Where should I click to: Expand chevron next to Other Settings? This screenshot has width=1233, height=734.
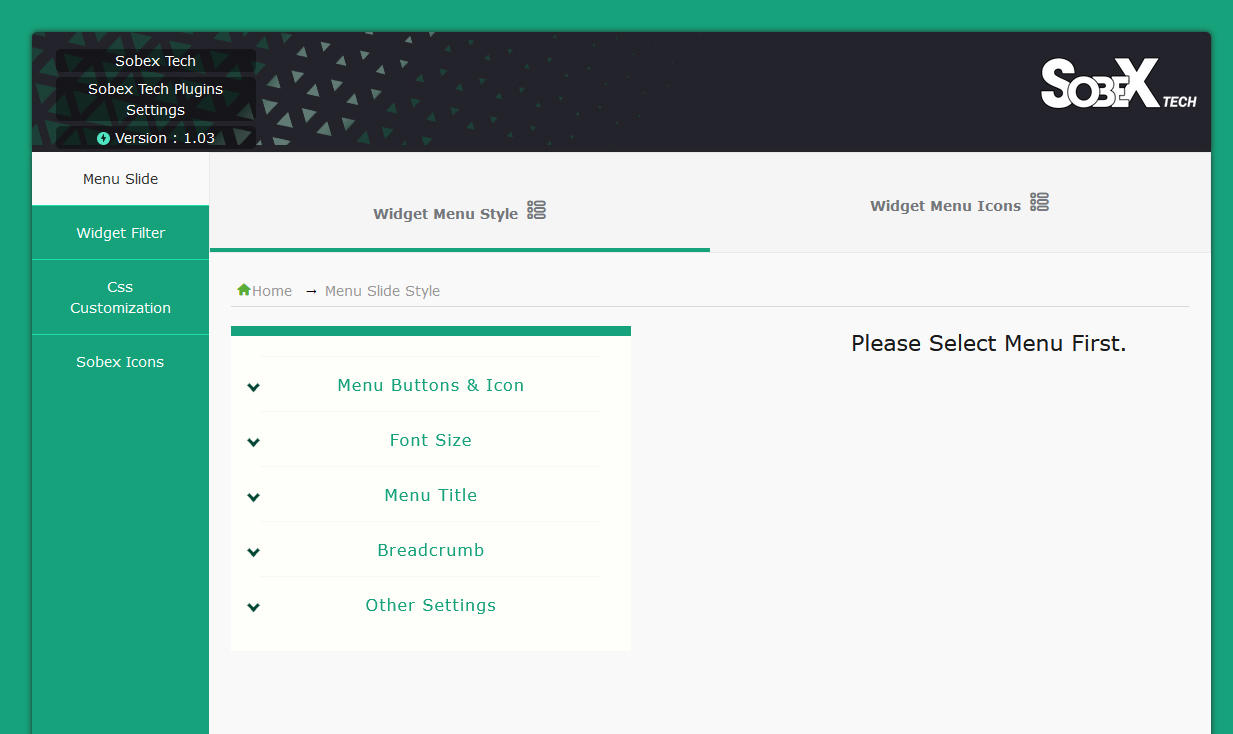254,607
